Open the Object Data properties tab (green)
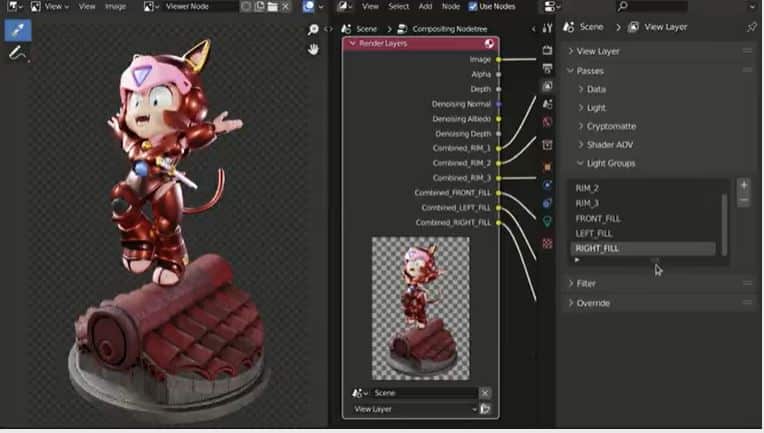The width and height of the screenshot is (764, 433). (x=547, y=222)
